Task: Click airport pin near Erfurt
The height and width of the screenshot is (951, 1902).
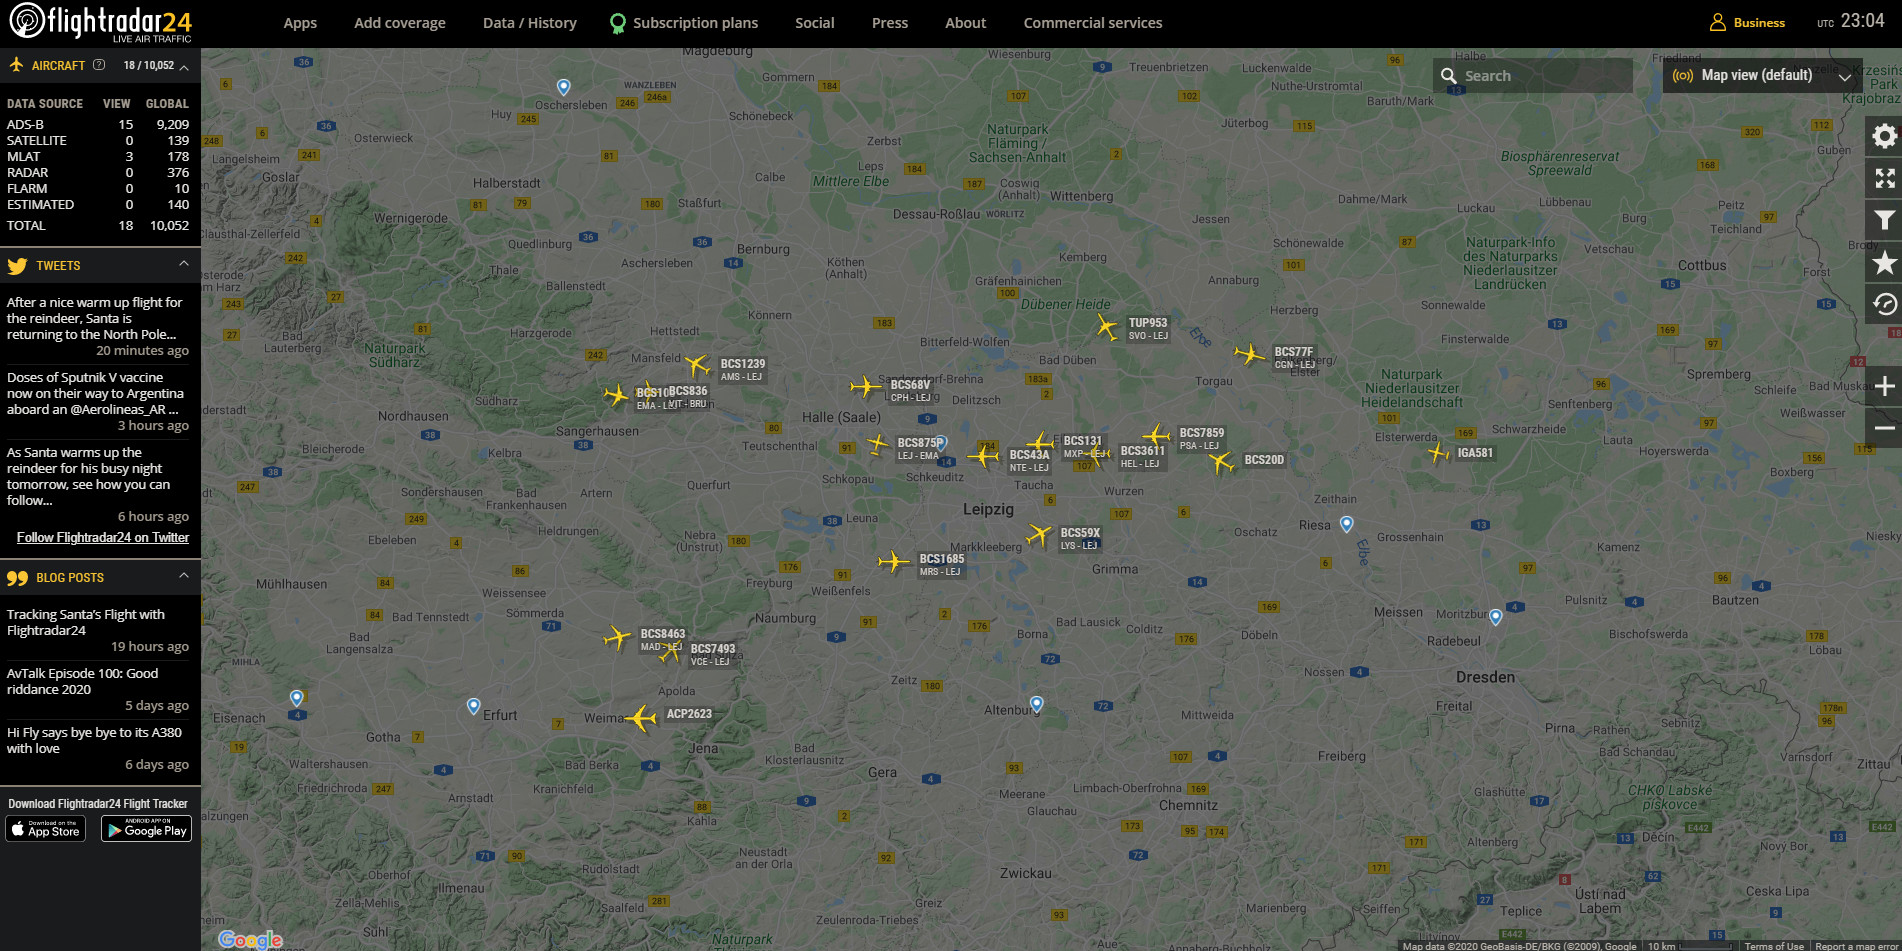Action: [x=474, y=706]
